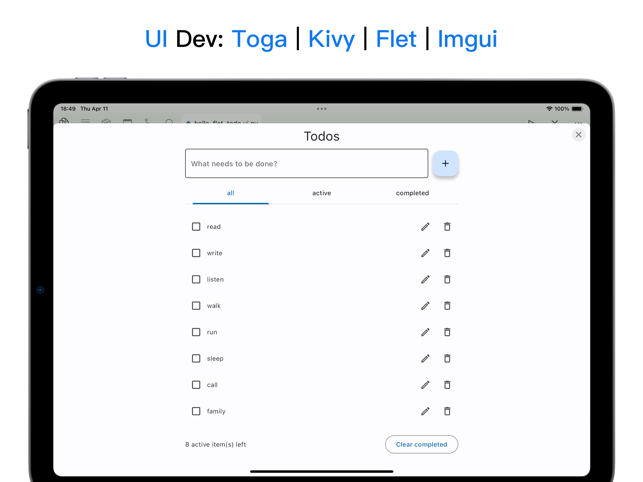The width and height of the screenshot is (643, 482).
Task: Edit the 'call' todo
Action: (x=425, y=385)
